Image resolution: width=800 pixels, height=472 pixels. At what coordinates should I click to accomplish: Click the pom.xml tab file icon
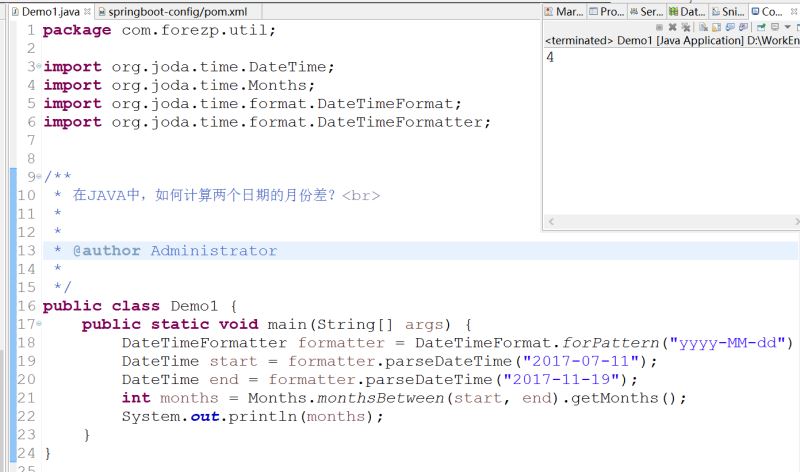(x=102, y=11)
